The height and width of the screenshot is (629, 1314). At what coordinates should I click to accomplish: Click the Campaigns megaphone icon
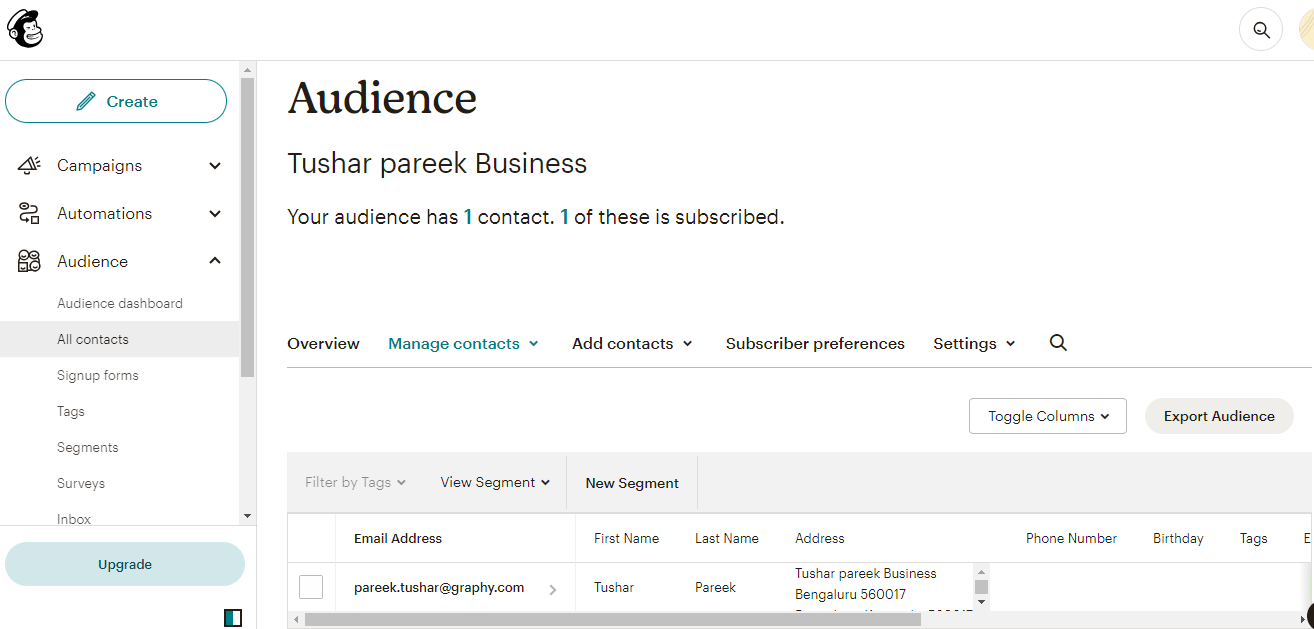coord(29,165)
